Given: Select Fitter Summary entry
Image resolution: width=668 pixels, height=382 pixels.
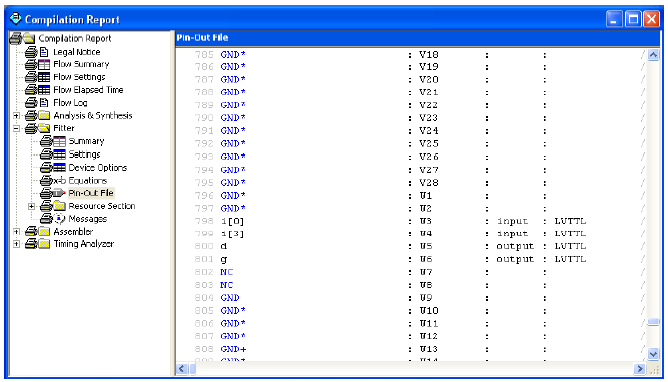Looking at the screenshot, I should (x=86, y=141).
